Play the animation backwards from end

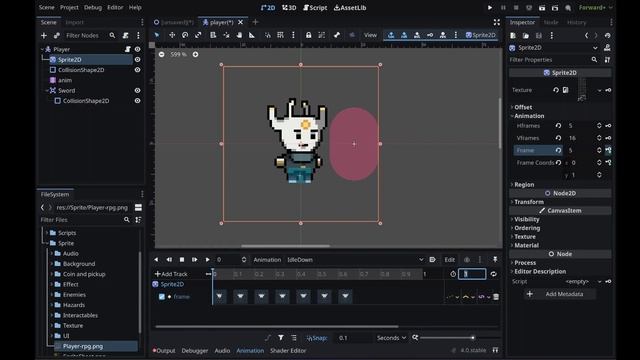click(x=169, y=260)
